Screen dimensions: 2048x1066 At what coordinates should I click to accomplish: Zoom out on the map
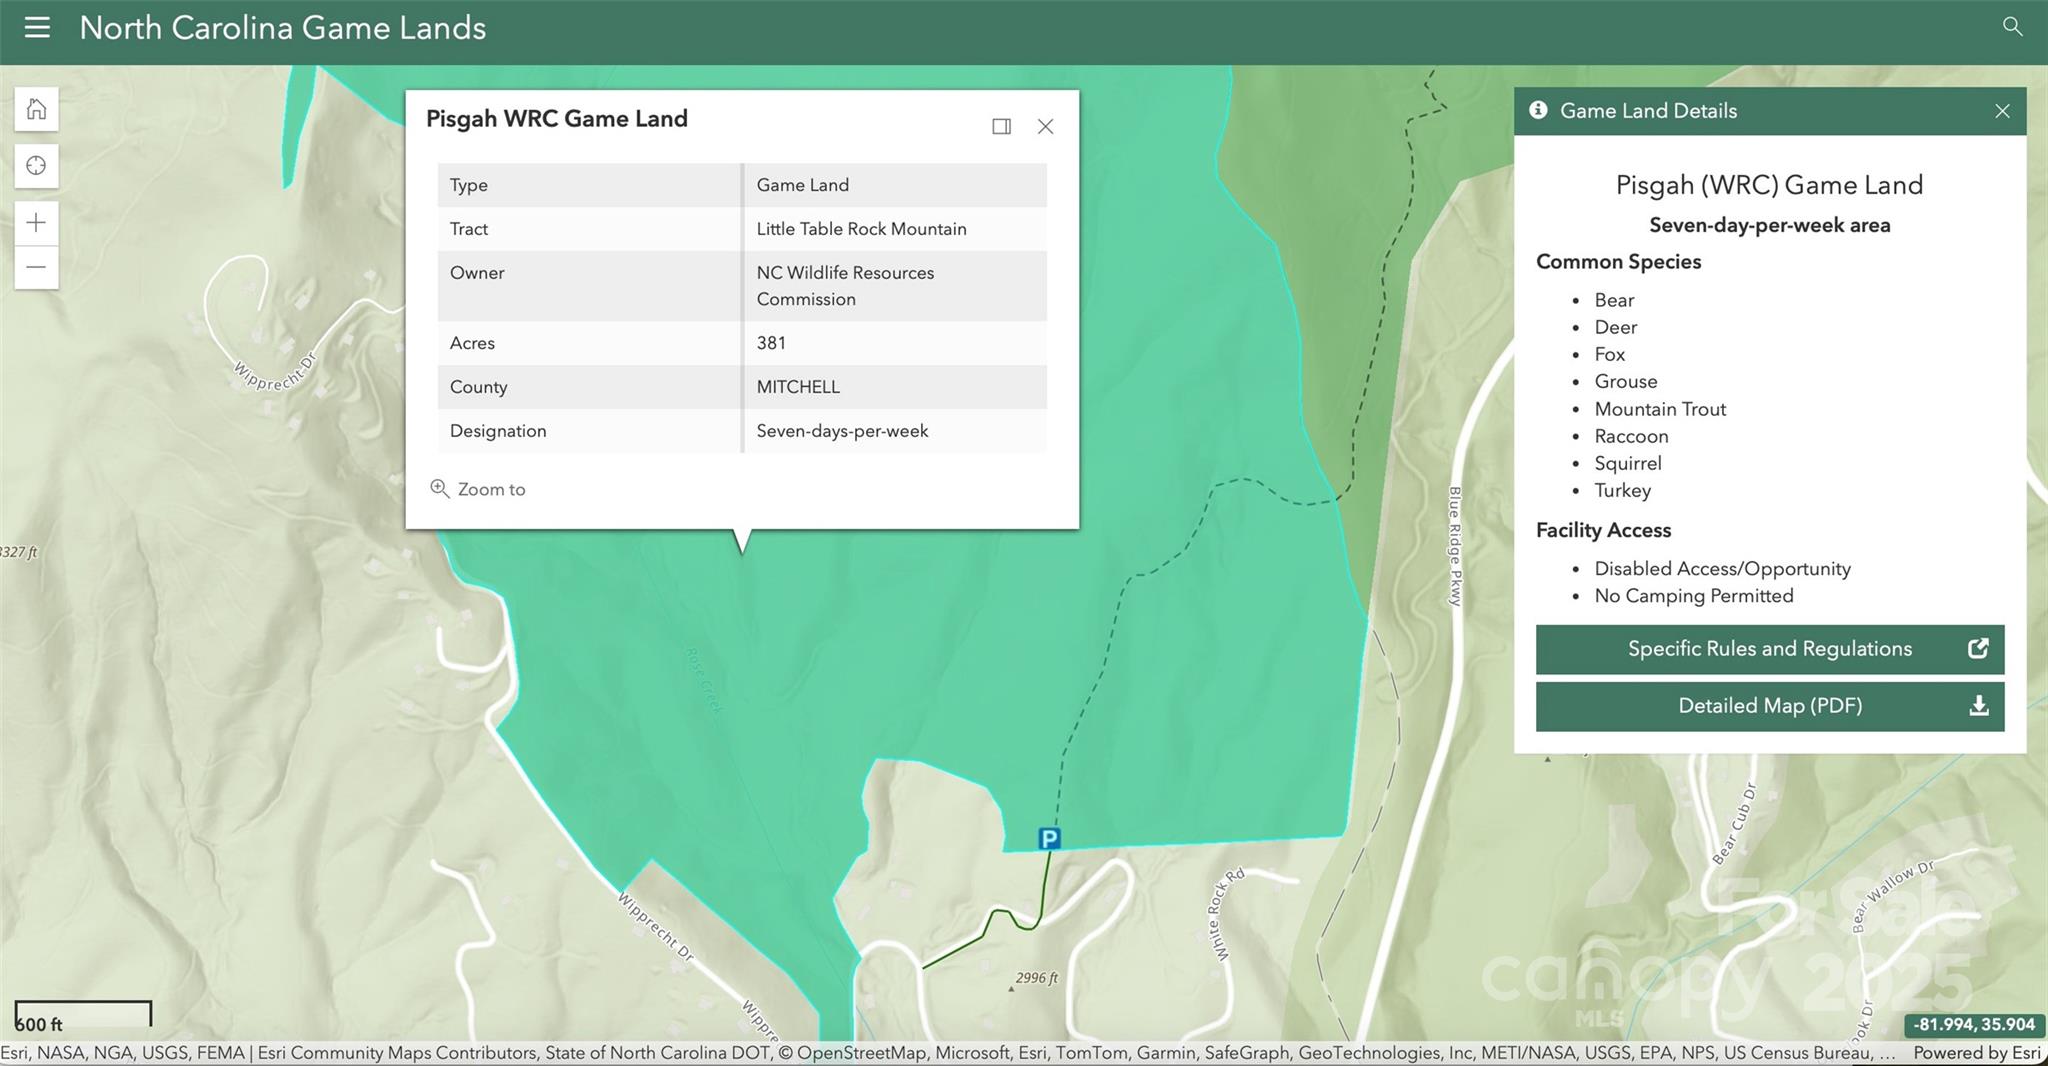(x=37, y=267)
